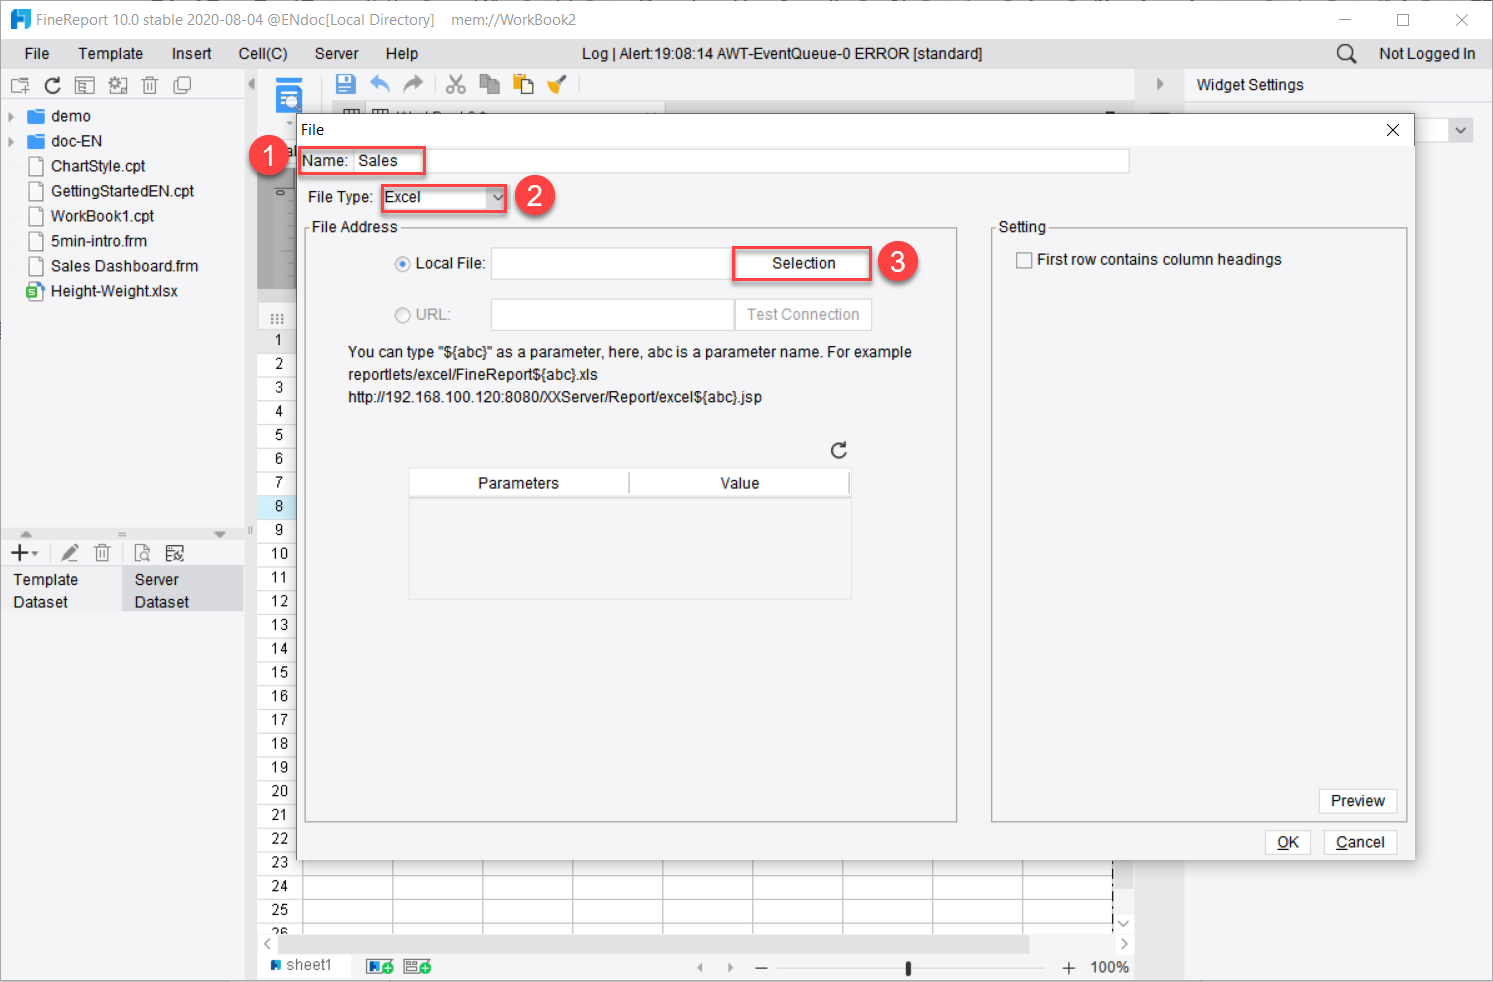Expand the doc-EN folder
This screenshot has height=982, width=1493.
pos(11,142)
